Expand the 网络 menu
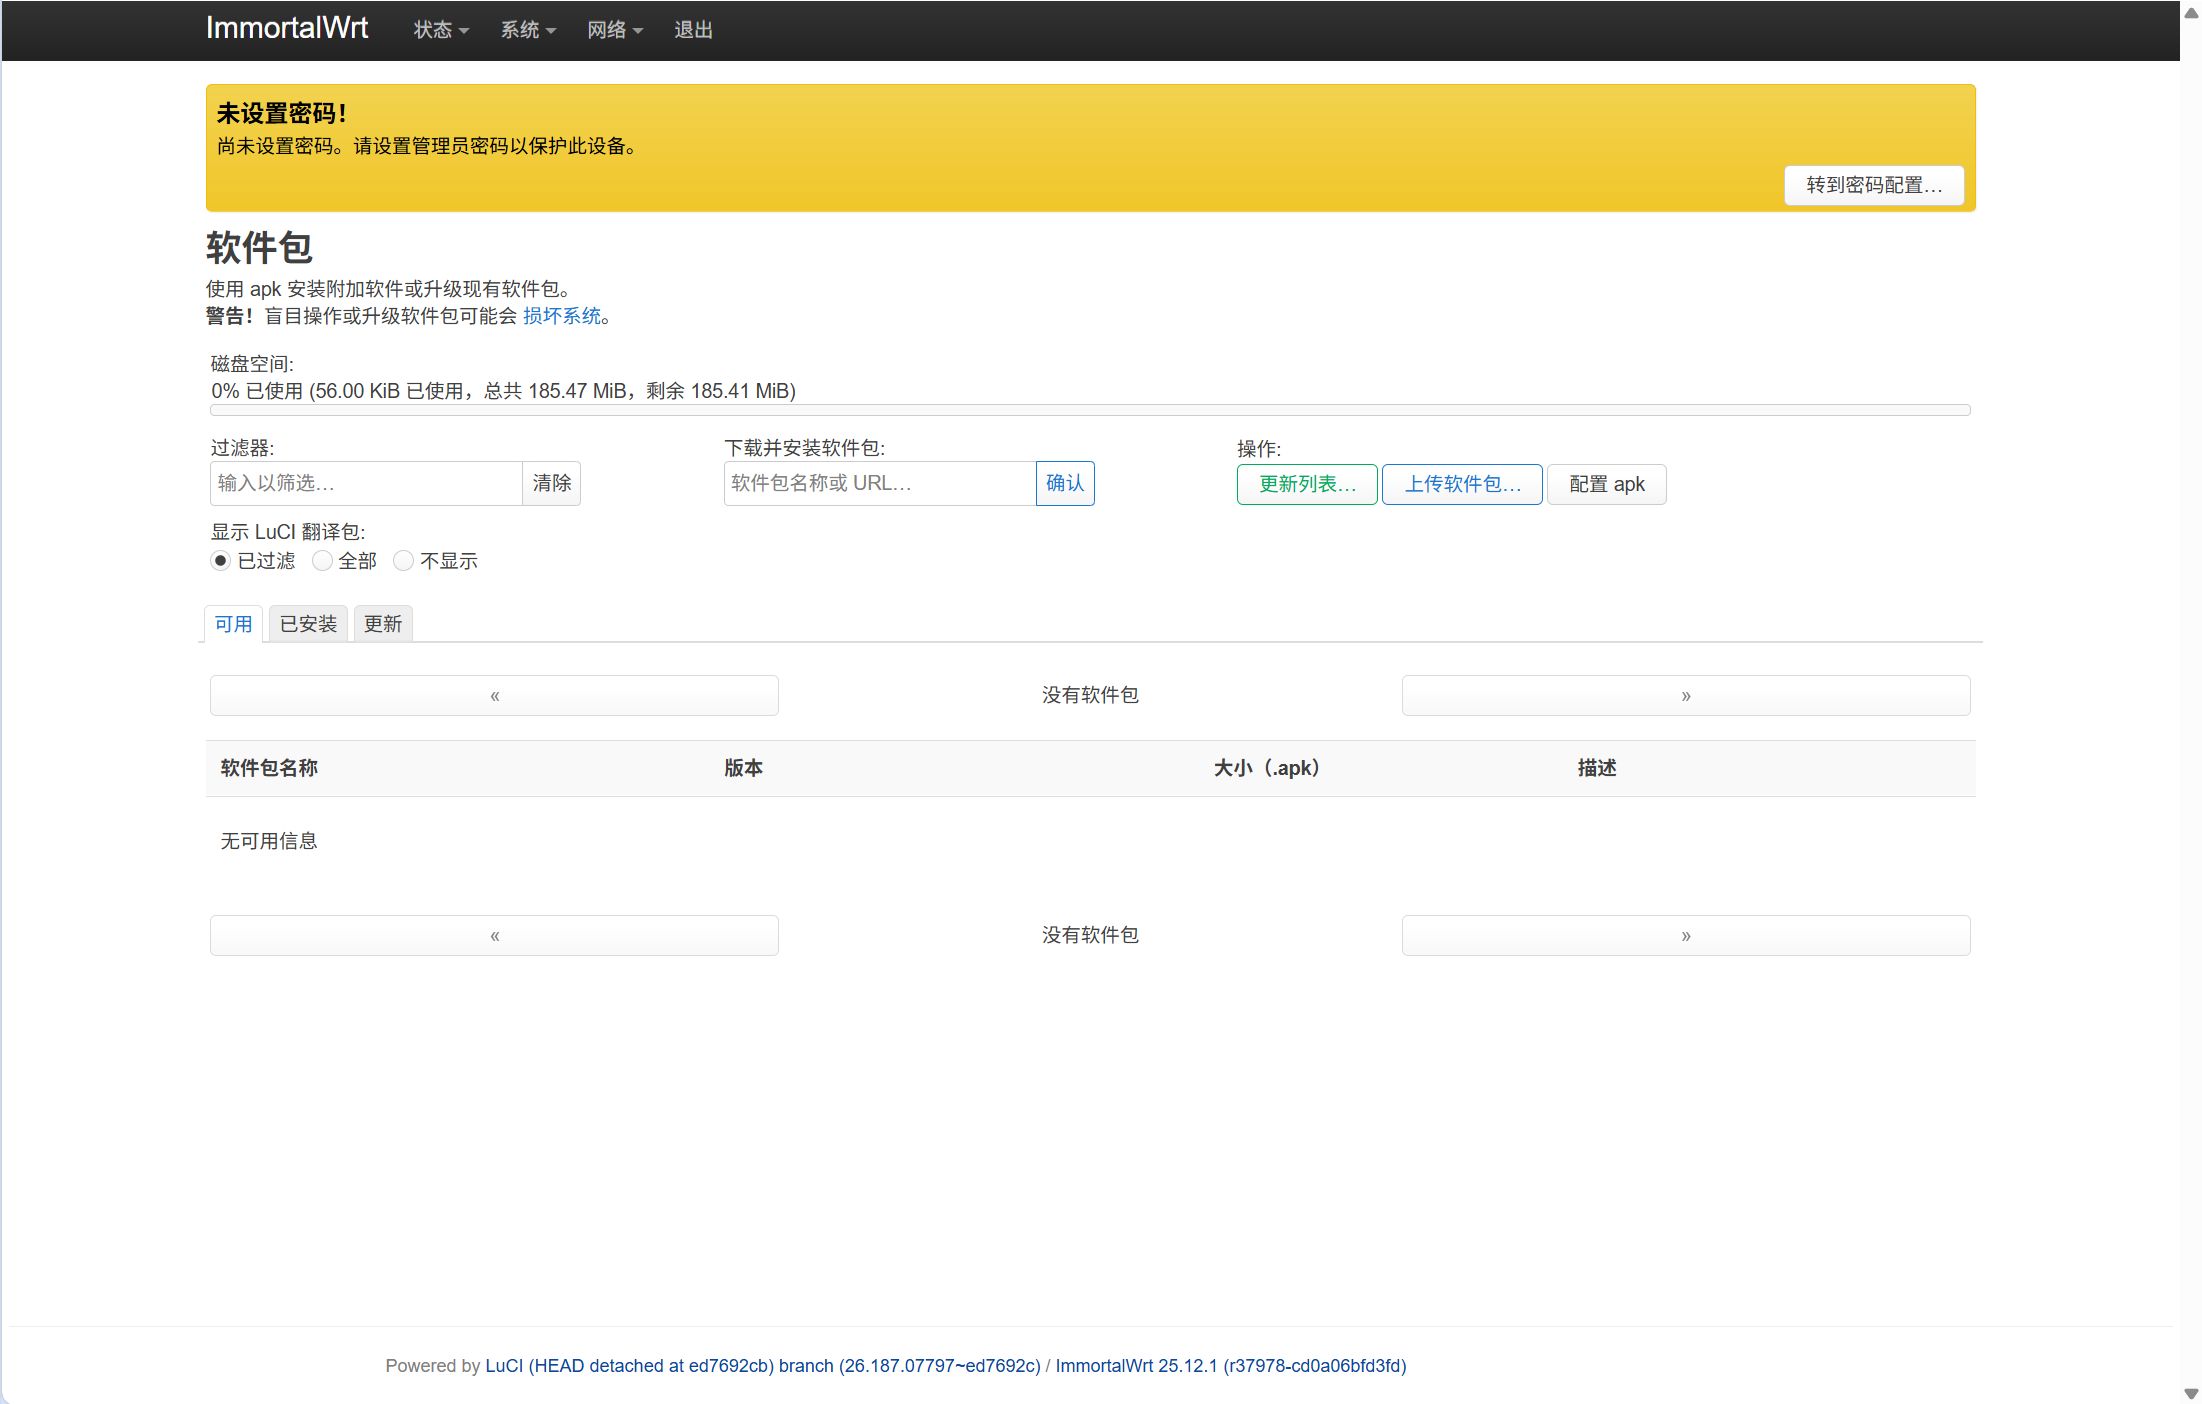Screen dimensions: 2202x1404 pos(614,30)
